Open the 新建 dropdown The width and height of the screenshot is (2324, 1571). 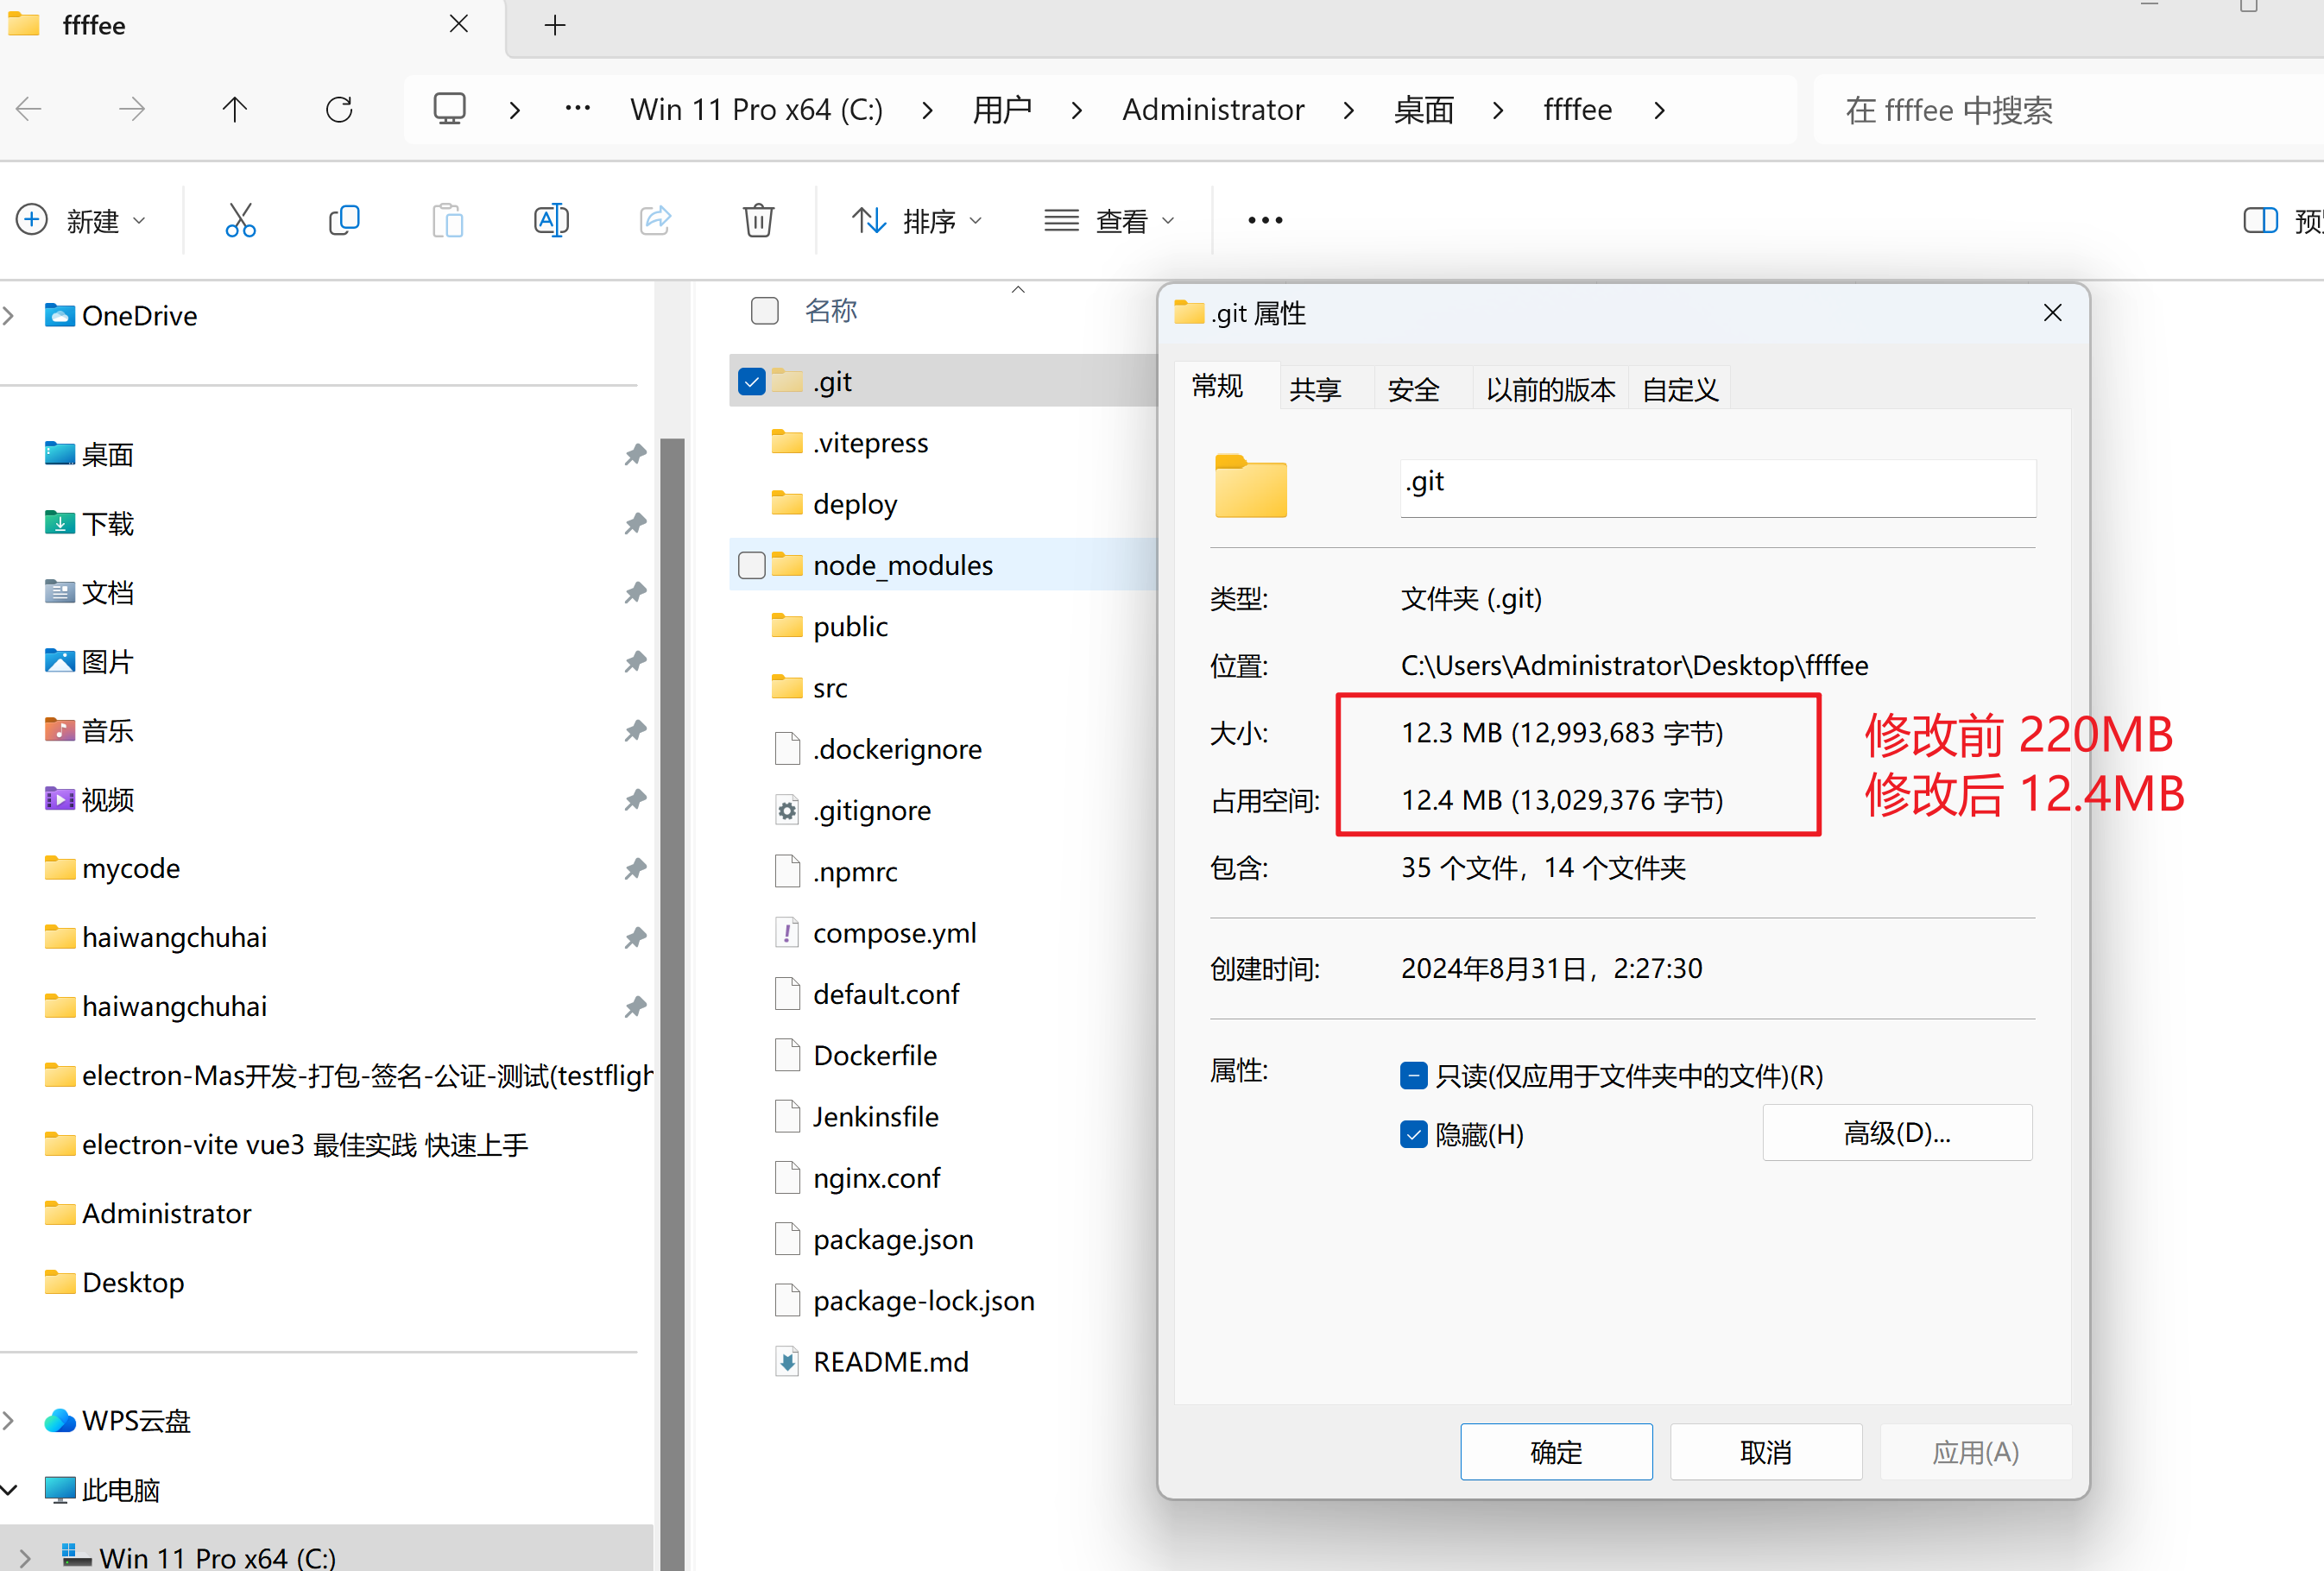(82, 220)
